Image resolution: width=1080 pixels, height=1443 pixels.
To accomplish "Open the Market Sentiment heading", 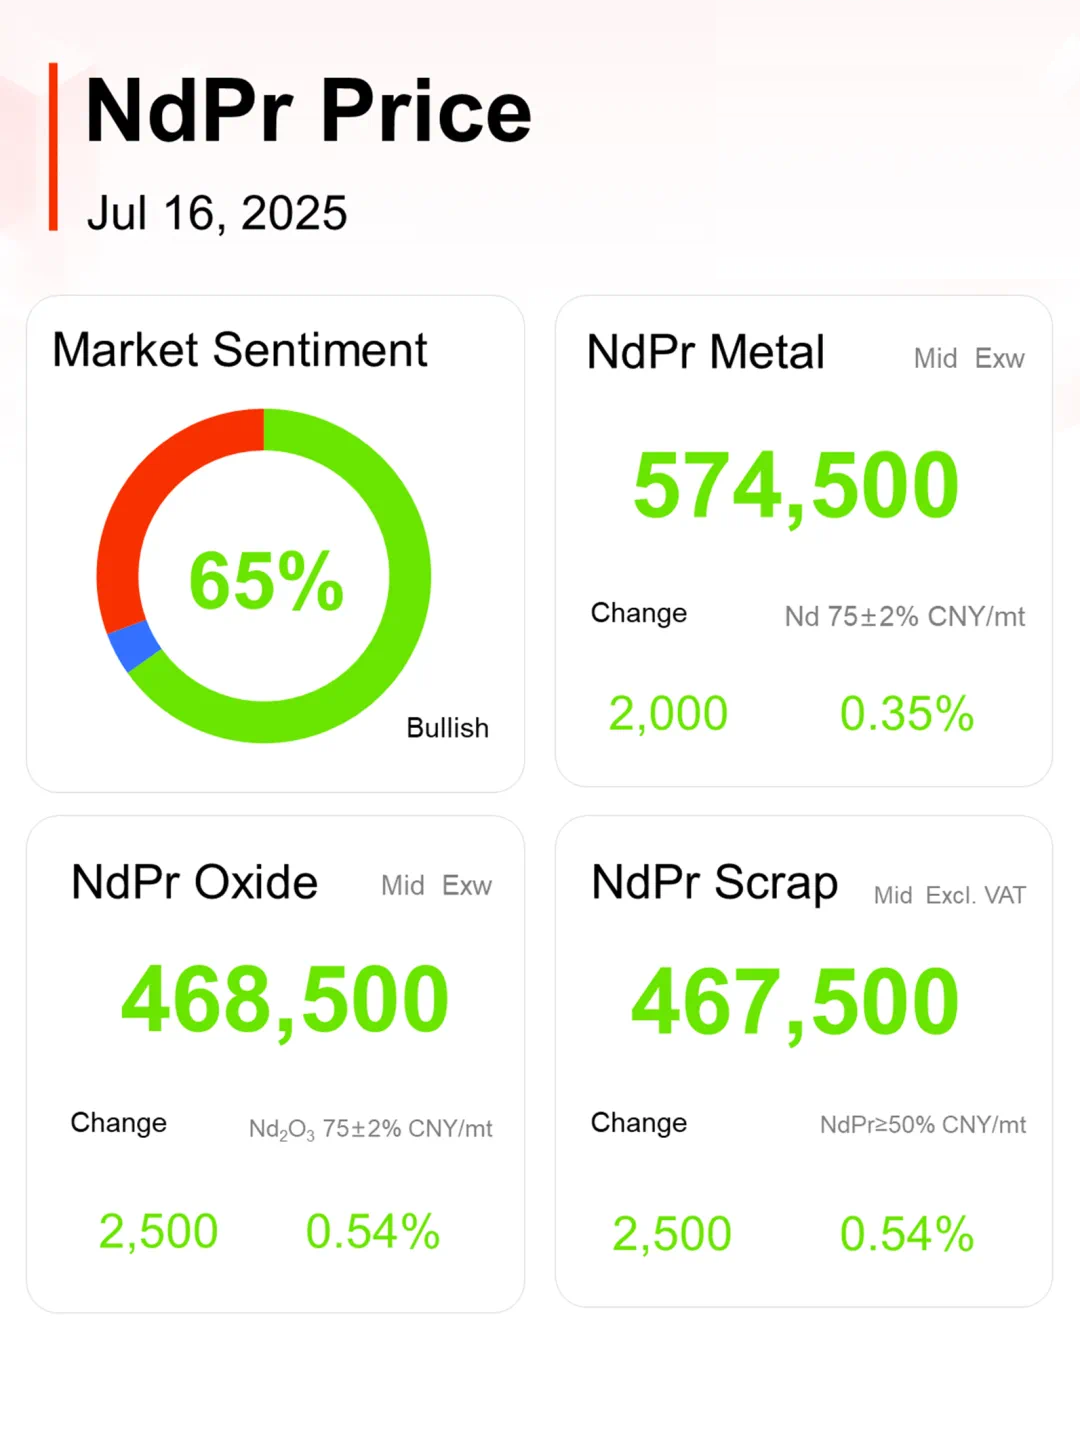I will click(240, 350).
